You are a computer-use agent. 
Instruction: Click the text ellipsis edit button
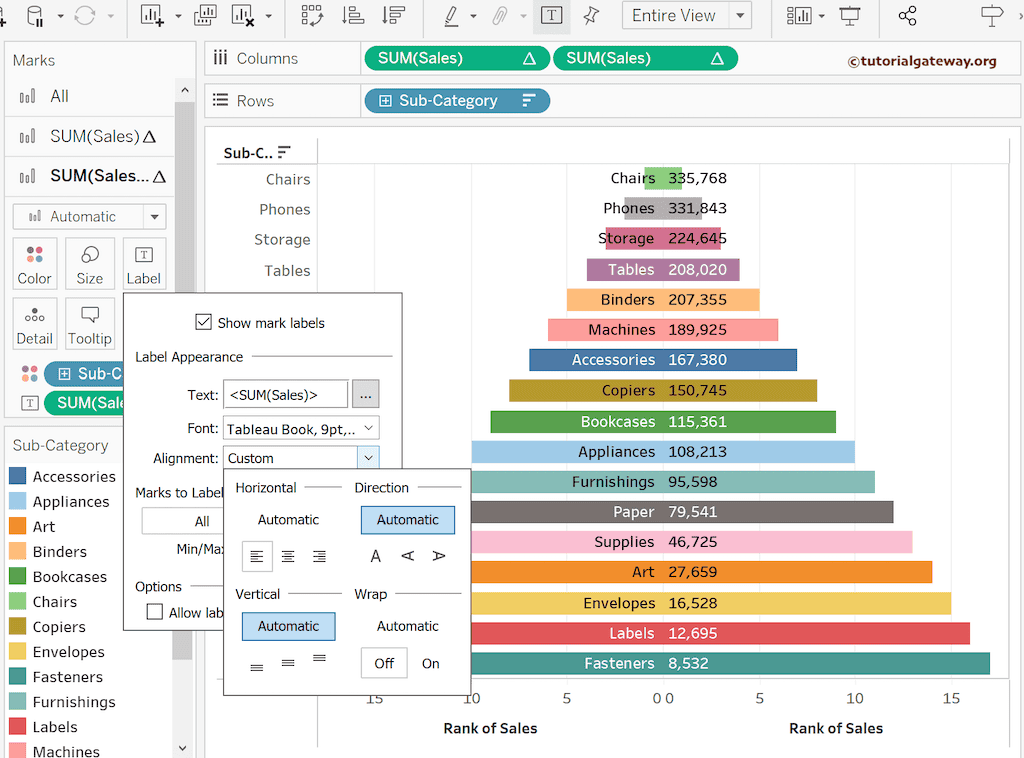click(x=365, y=395)
